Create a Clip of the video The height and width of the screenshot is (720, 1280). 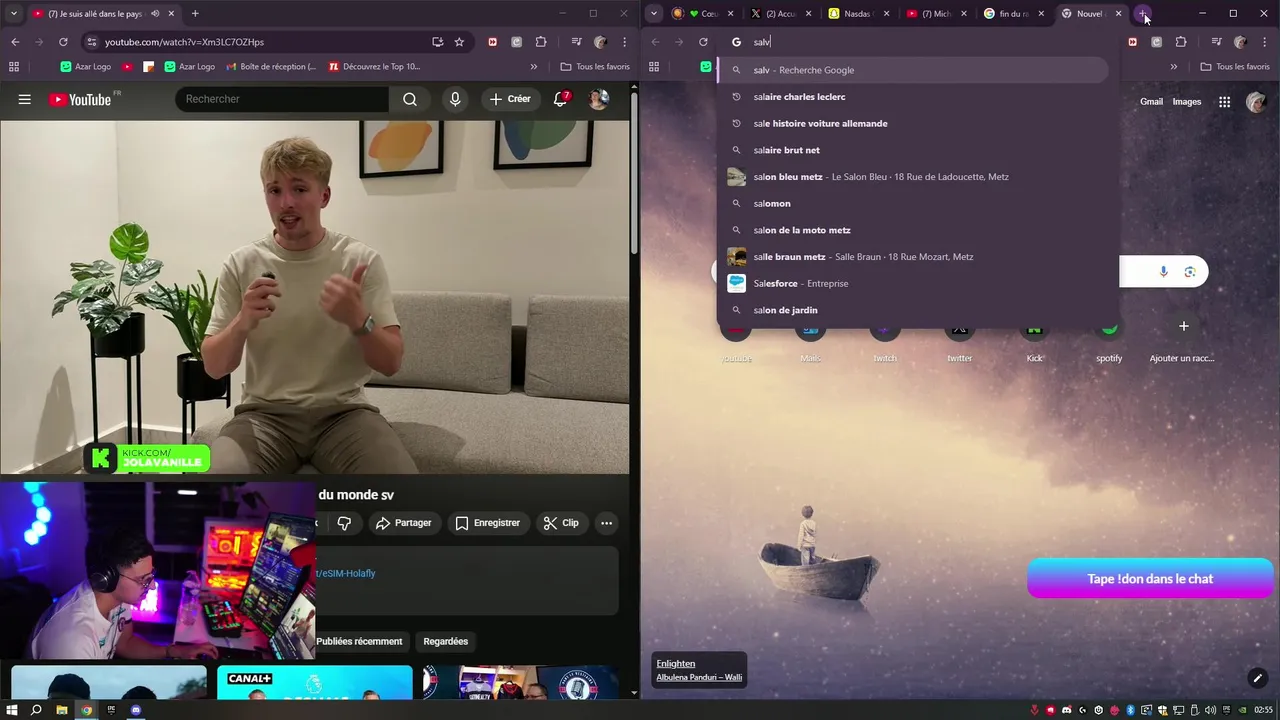561,523
